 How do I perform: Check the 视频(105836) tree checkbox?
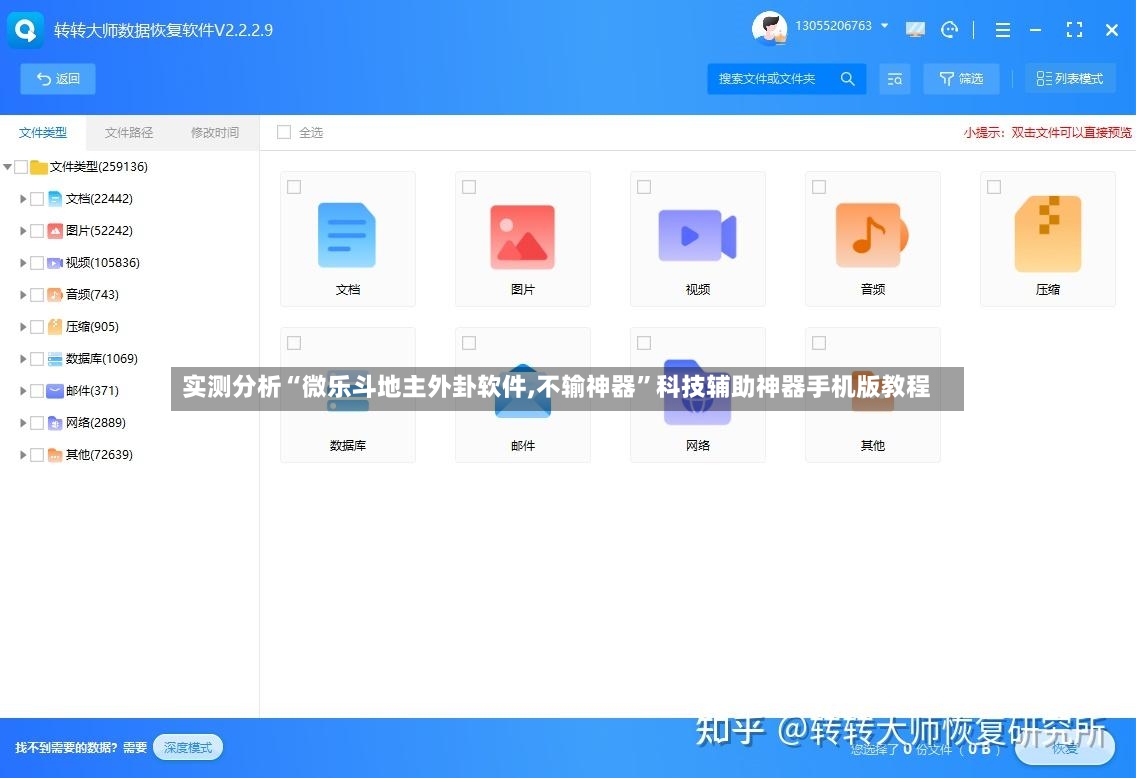click(x=37, y=262)
